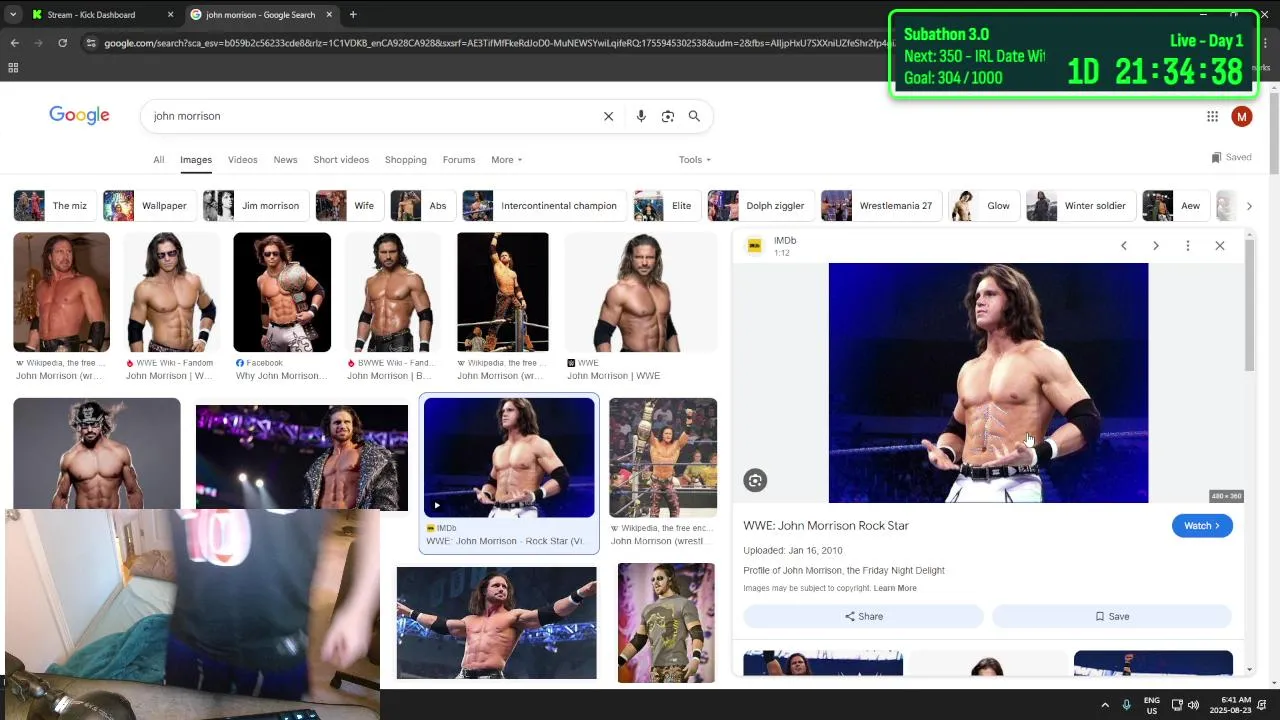Expand the More search categories dropdown
This screenshot has width=1280, height=720.
506,160
